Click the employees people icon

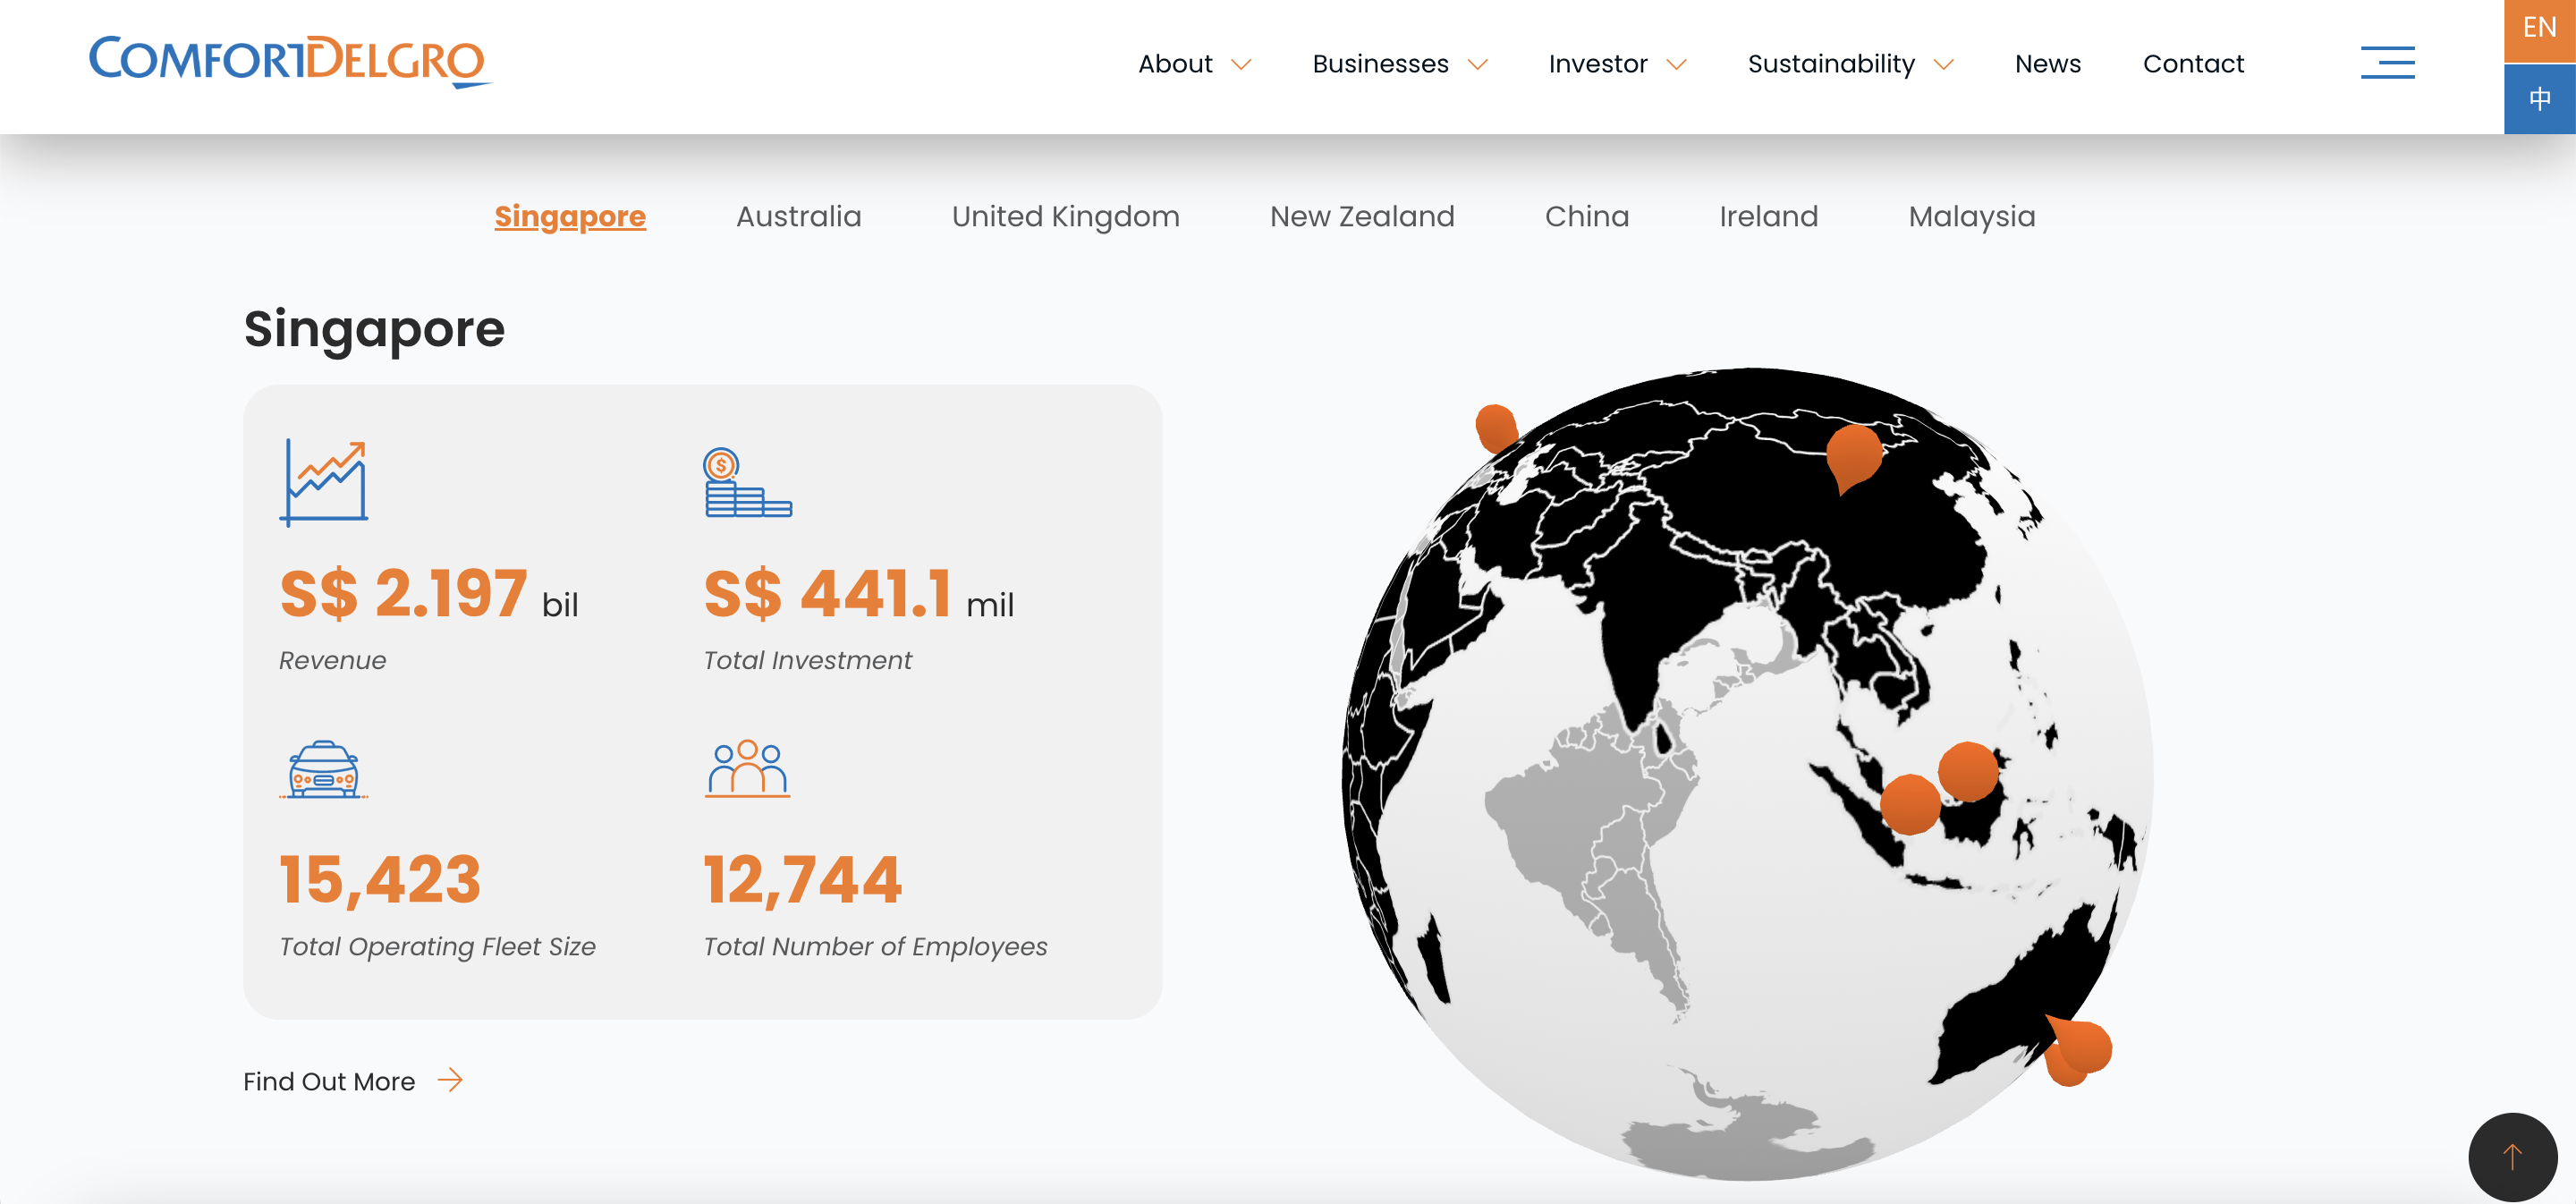pos(747,768)
